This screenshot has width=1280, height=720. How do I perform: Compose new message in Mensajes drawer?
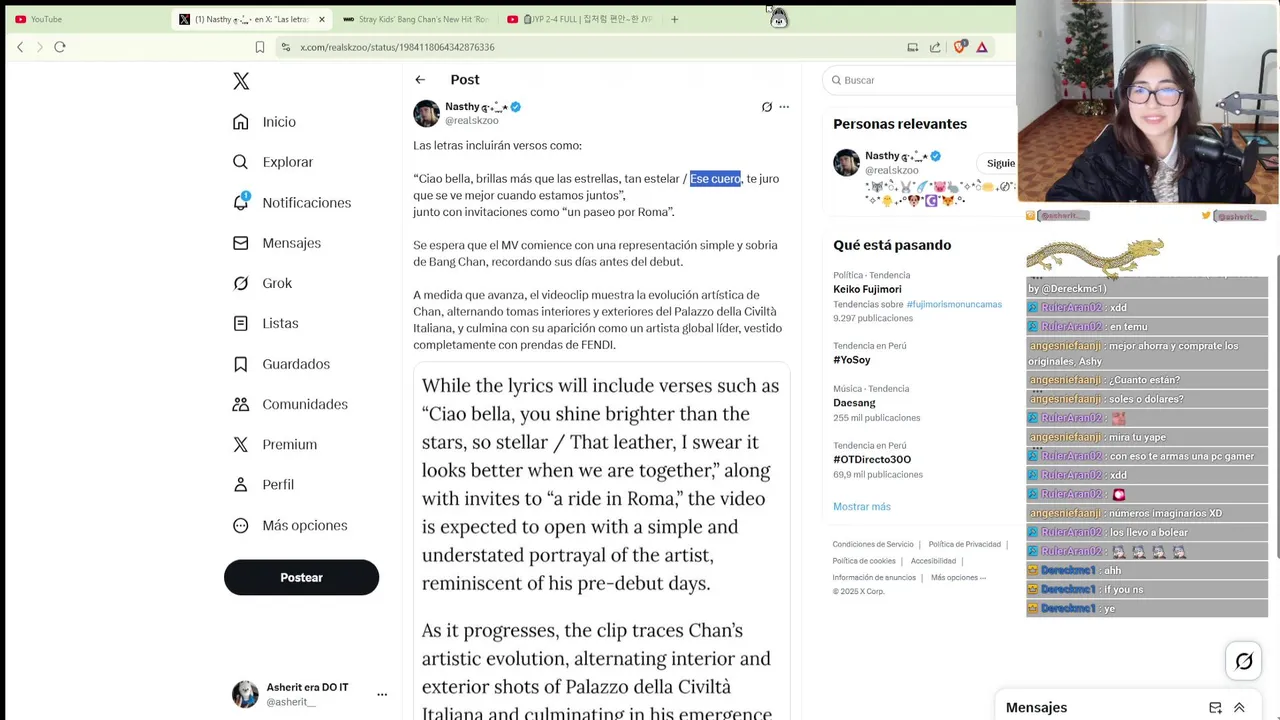pos(1215,708)
